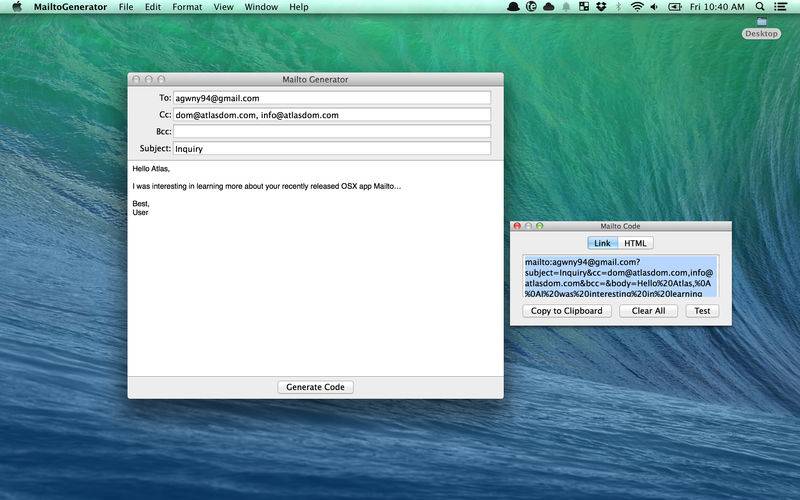
Task: Open the Dropbox menu bar icon
Action: click(601, 7)
